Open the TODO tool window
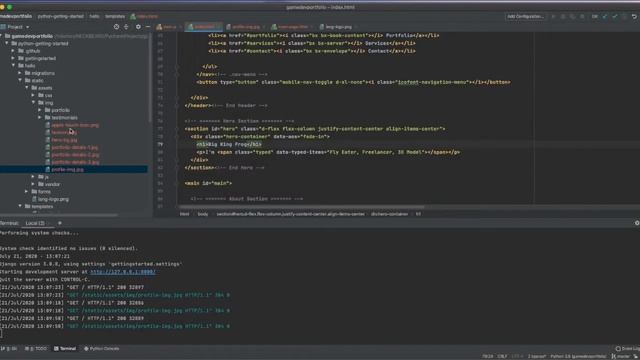 [x=36, y=349]
